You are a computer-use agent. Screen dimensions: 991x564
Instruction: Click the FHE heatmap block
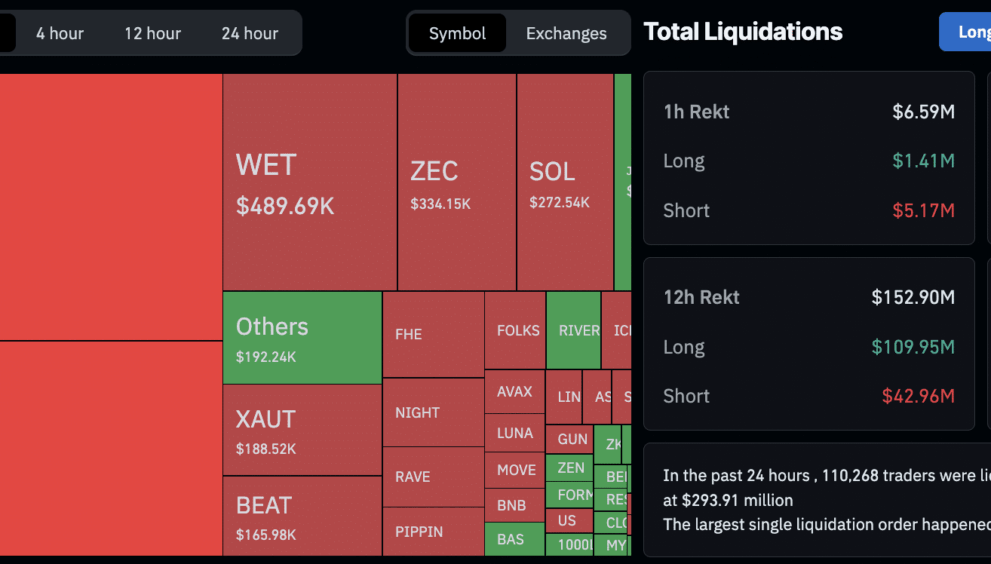432,334
